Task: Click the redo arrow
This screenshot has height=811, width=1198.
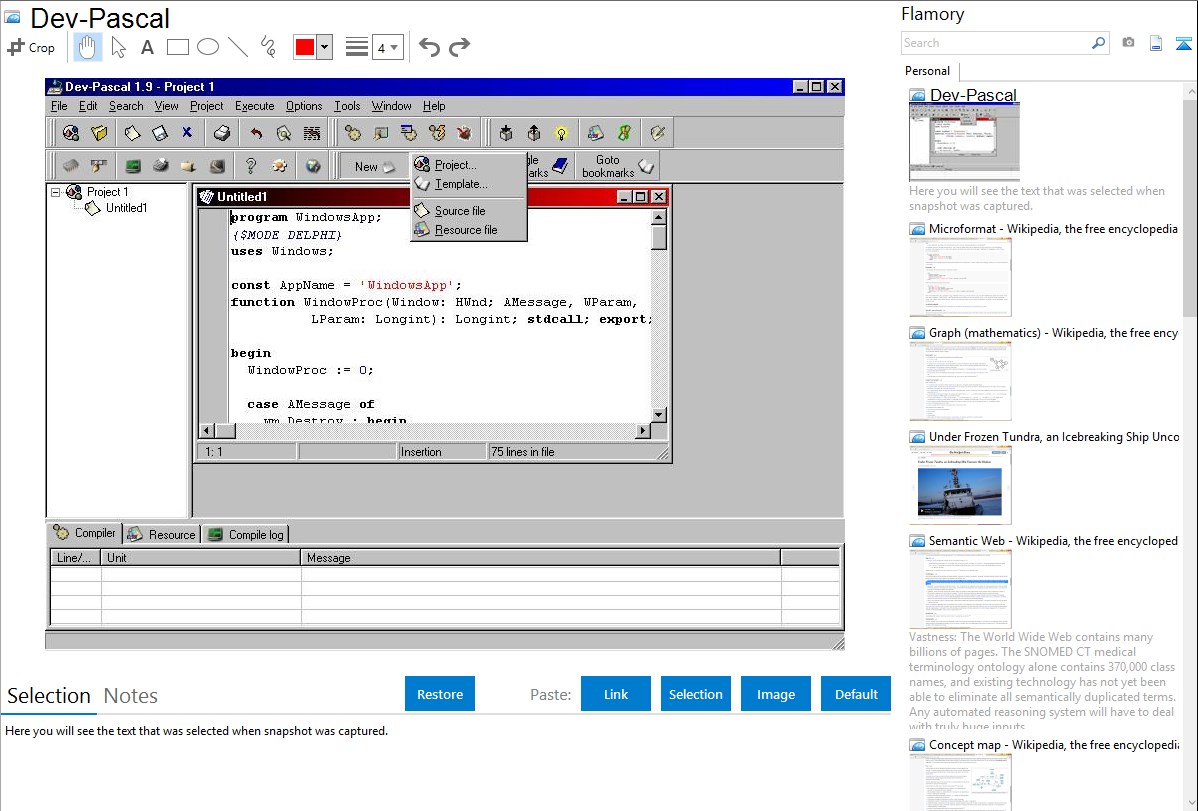Action: [459, 47]
